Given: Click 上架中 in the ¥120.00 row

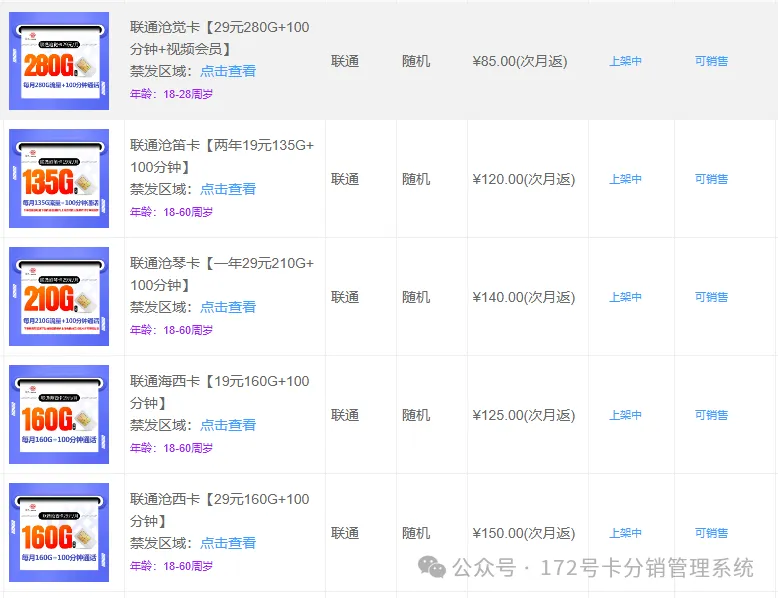Looking at the screenshot, I should point(625,179).
